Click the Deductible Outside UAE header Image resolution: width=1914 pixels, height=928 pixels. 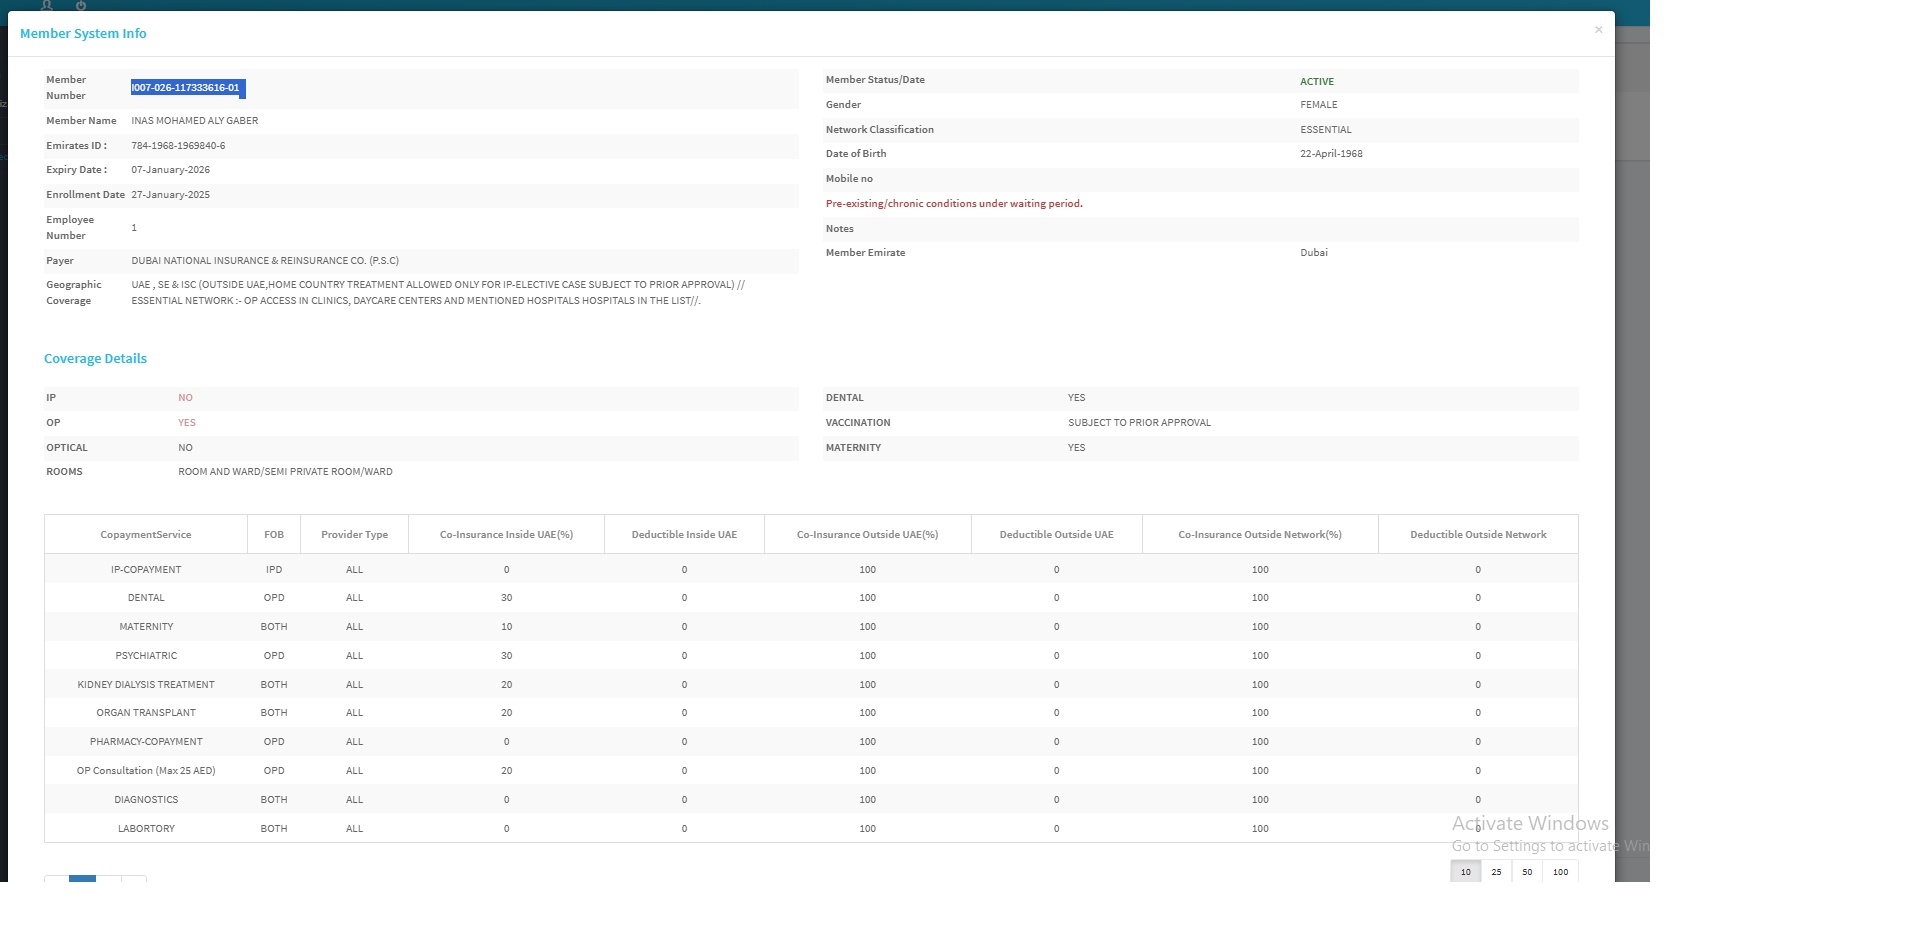[x=1056, y=535]
